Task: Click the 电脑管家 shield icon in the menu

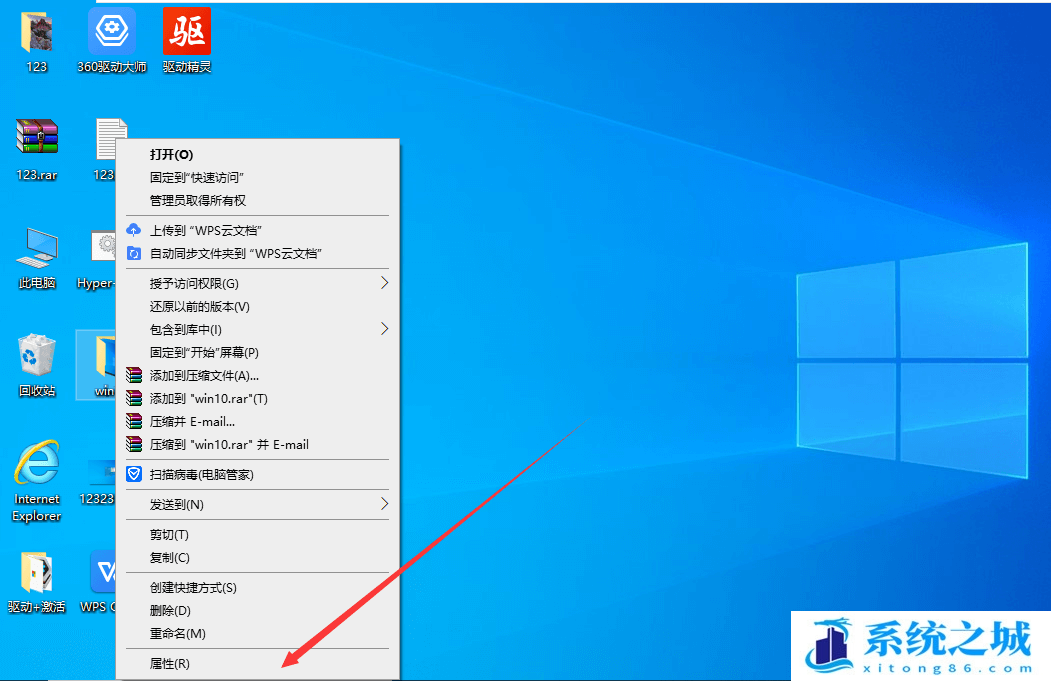Action: pyautogui.click(x=134, y=475)
